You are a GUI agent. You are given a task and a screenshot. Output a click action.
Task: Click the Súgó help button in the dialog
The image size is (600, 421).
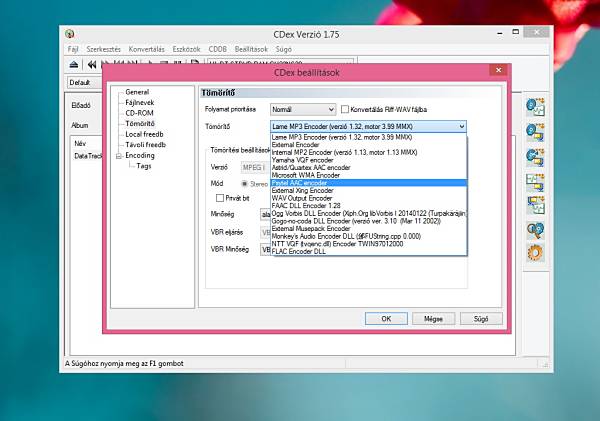[481, 318]
